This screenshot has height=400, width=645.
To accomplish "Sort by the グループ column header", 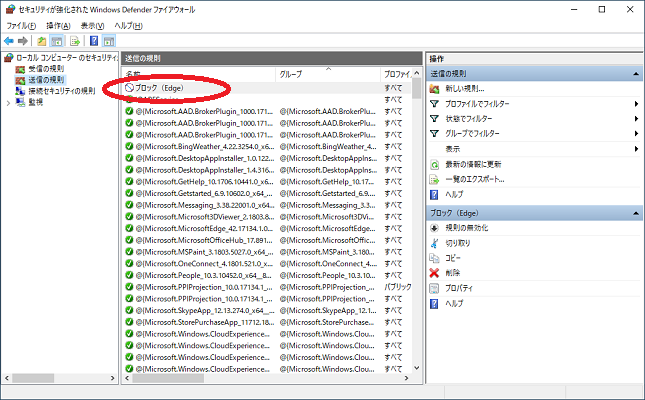I will (x=327, y=74).
